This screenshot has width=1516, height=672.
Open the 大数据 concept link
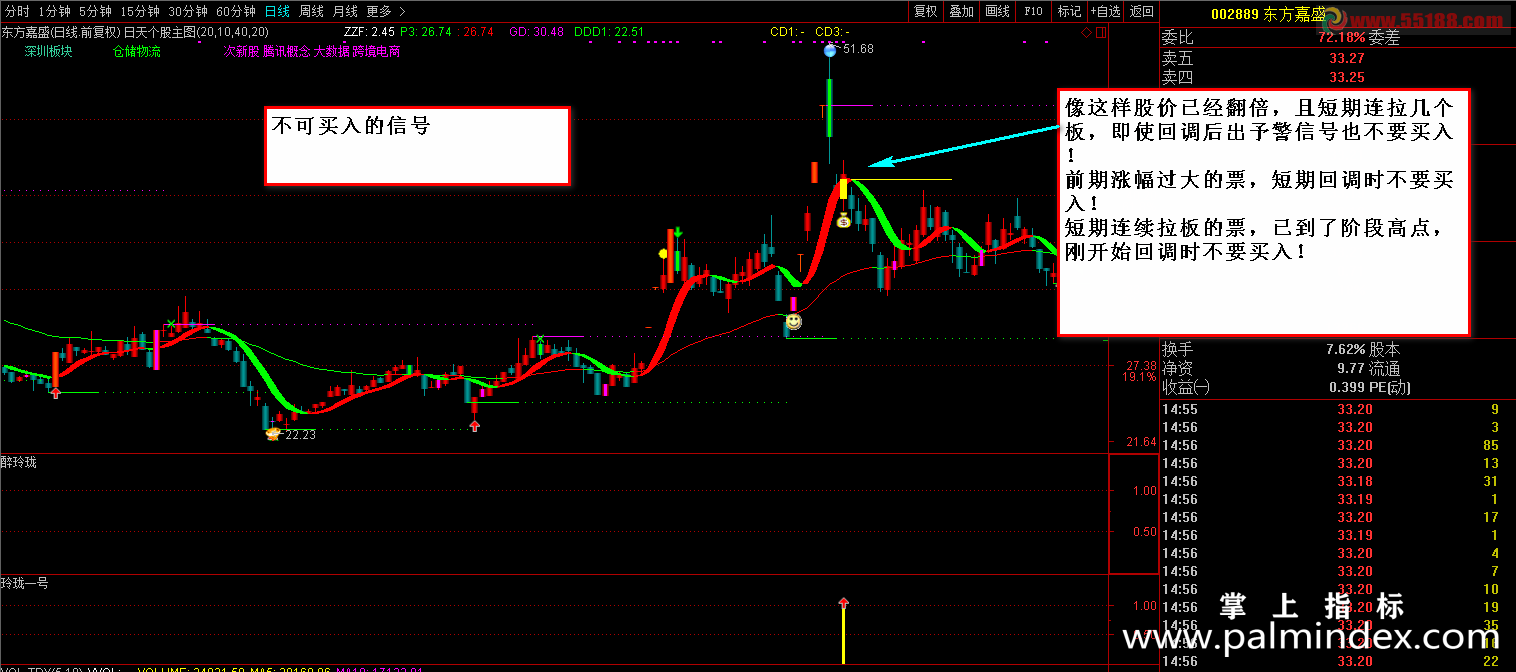[331, 51]
